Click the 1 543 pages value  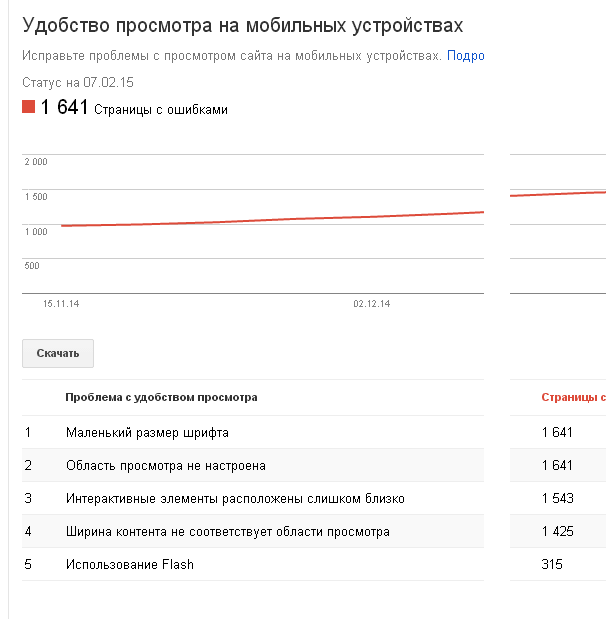point(557,498)
